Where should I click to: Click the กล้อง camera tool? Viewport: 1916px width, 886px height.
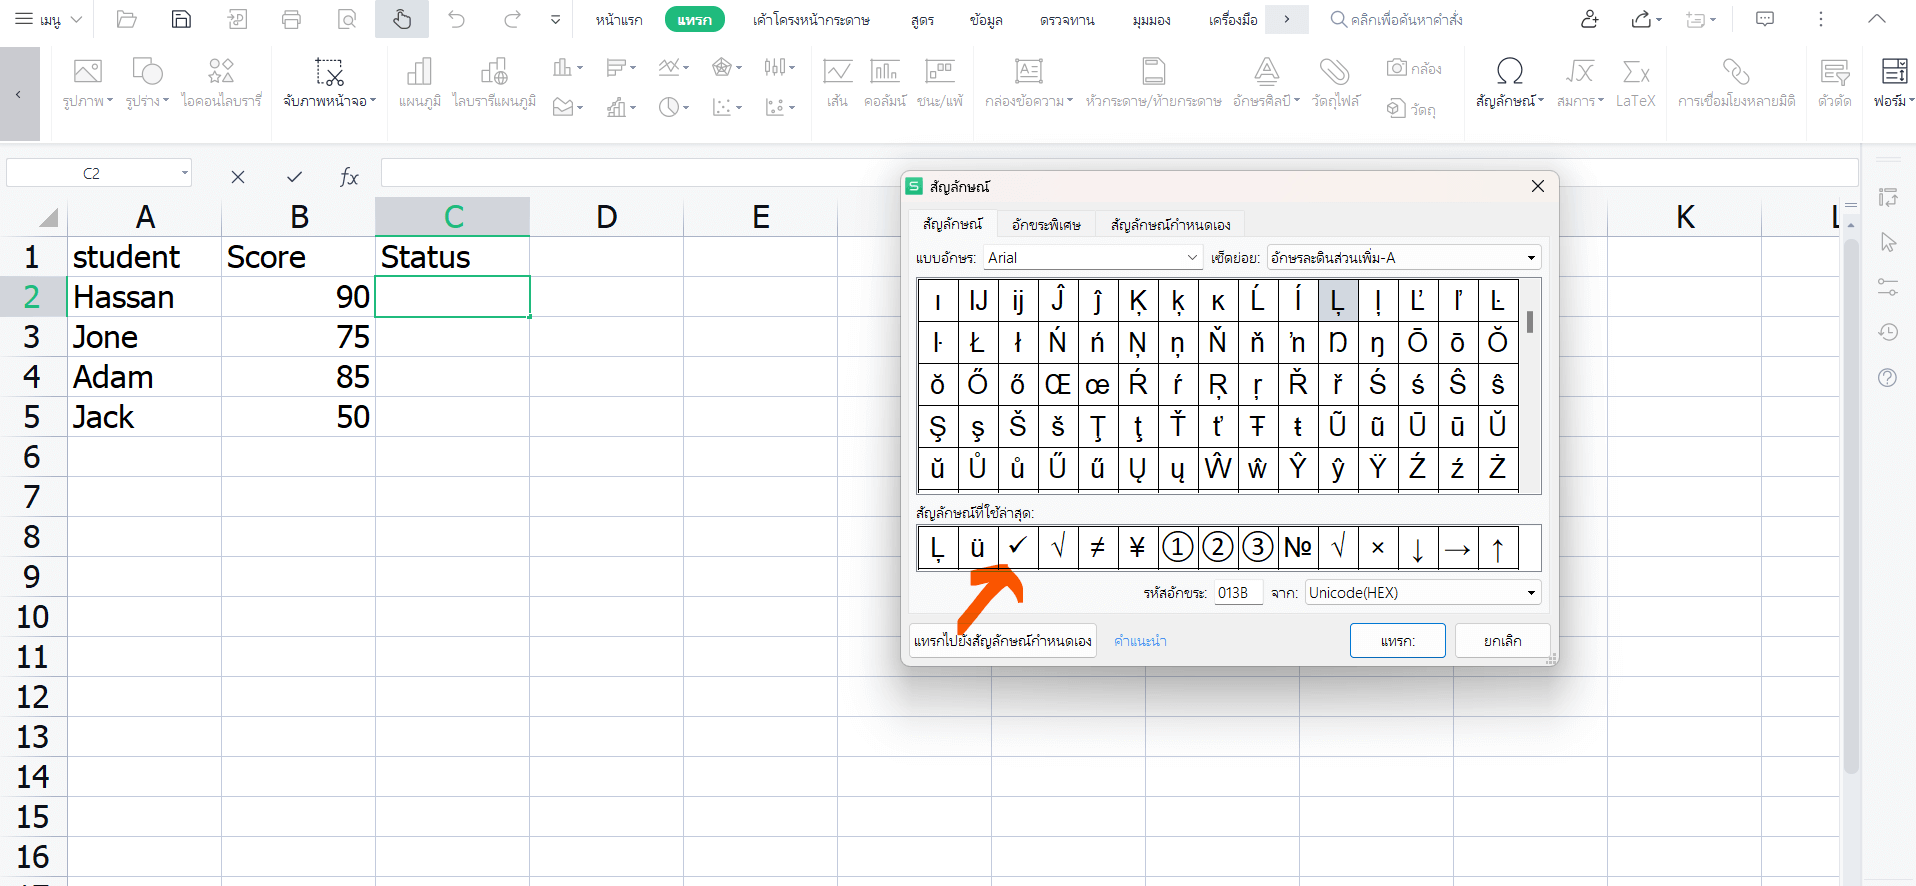click(x=1414, y=68)
